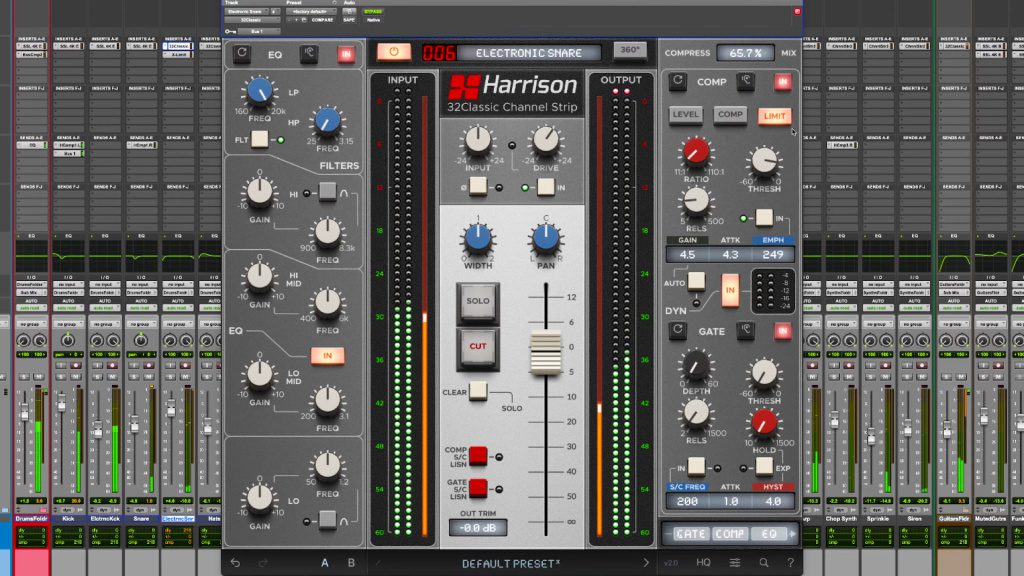Click the OUT TRIM -0.0 dB field
1024x576 pixels.
(477, 528)
